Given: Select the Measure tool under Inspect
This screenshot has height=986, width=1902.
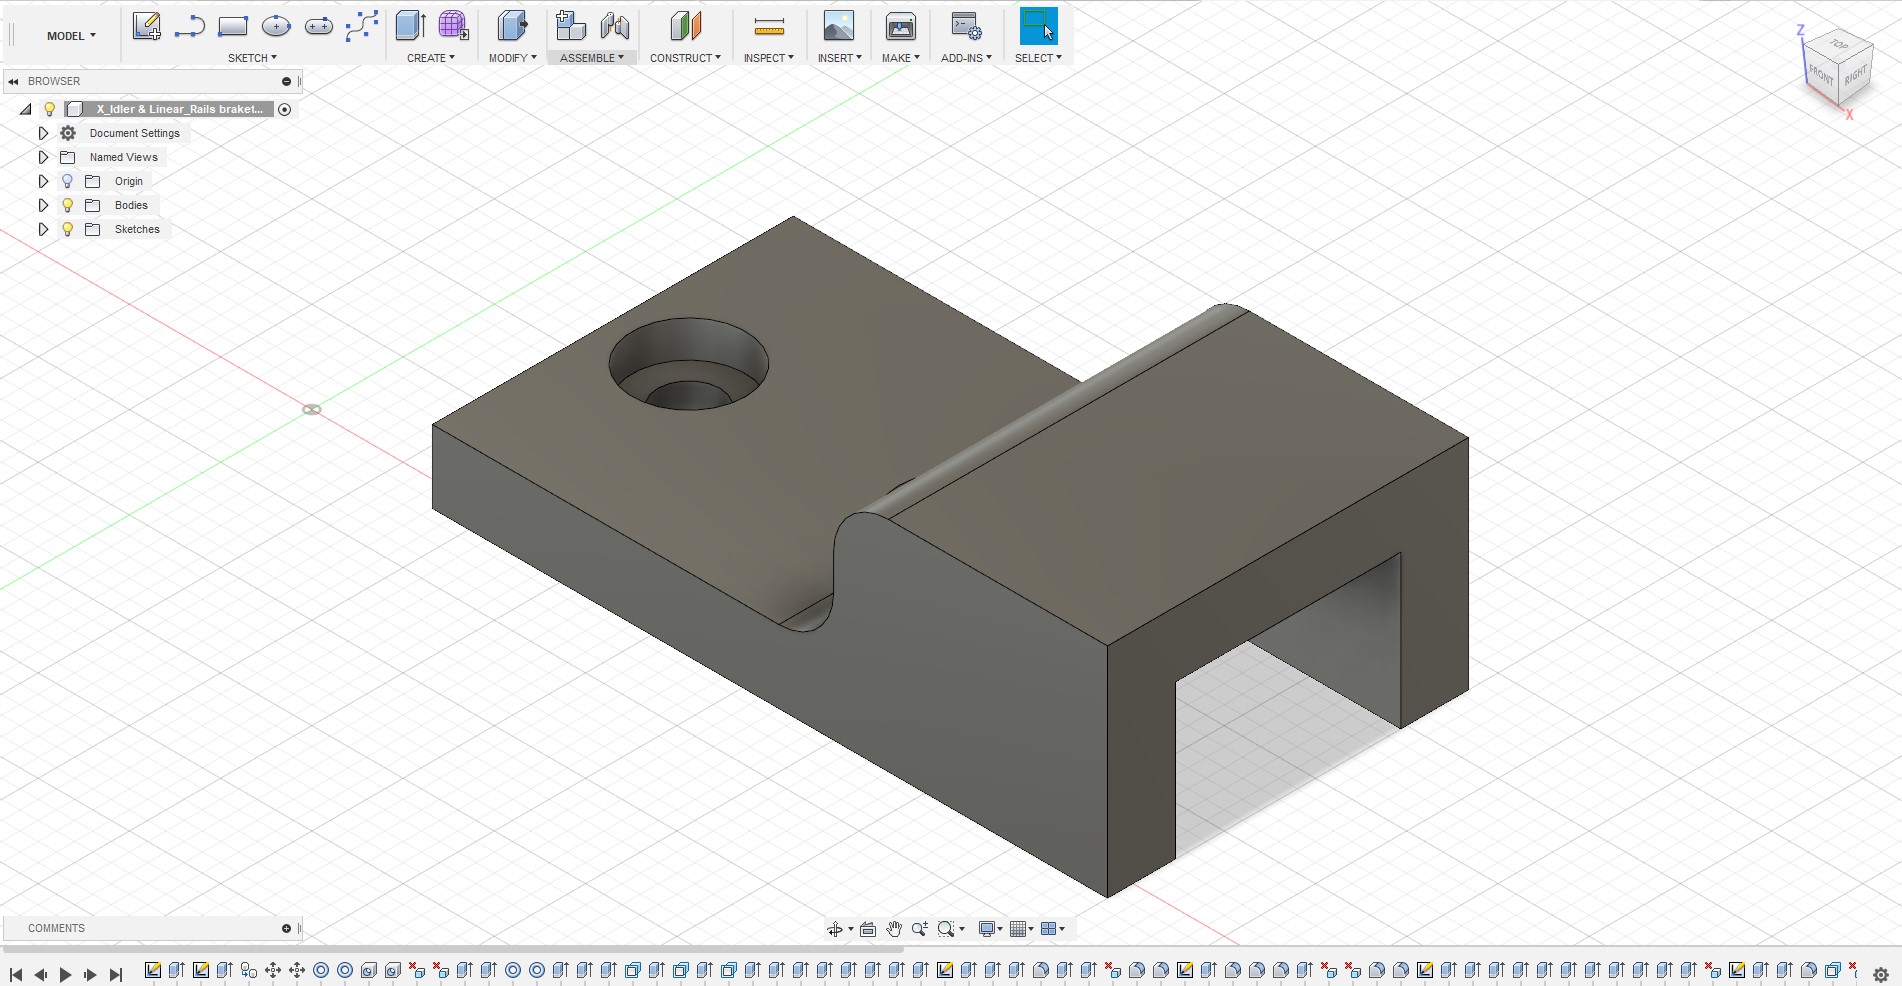Looking at the screenshot, I should click(769, 27).
